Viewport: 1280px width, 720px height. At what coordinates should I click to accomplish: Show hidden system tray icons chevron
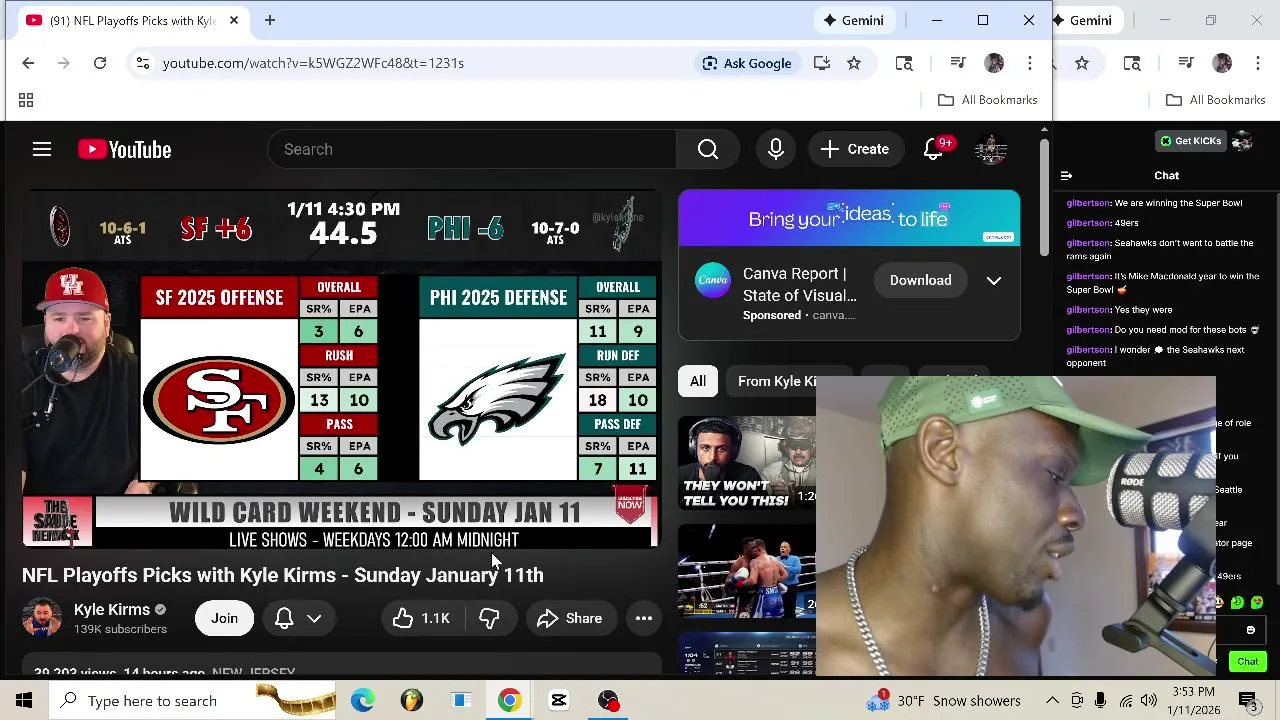coord(1052,700)
